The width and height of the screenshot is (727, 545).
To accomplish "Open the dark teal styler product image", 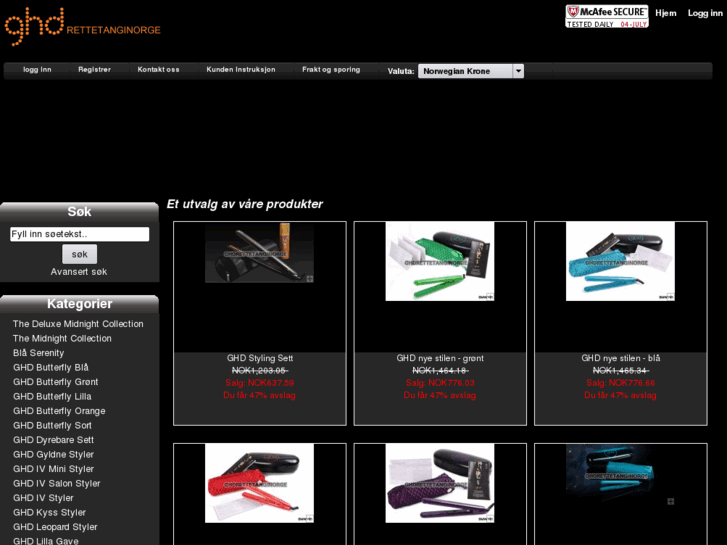I will point(620,475).
